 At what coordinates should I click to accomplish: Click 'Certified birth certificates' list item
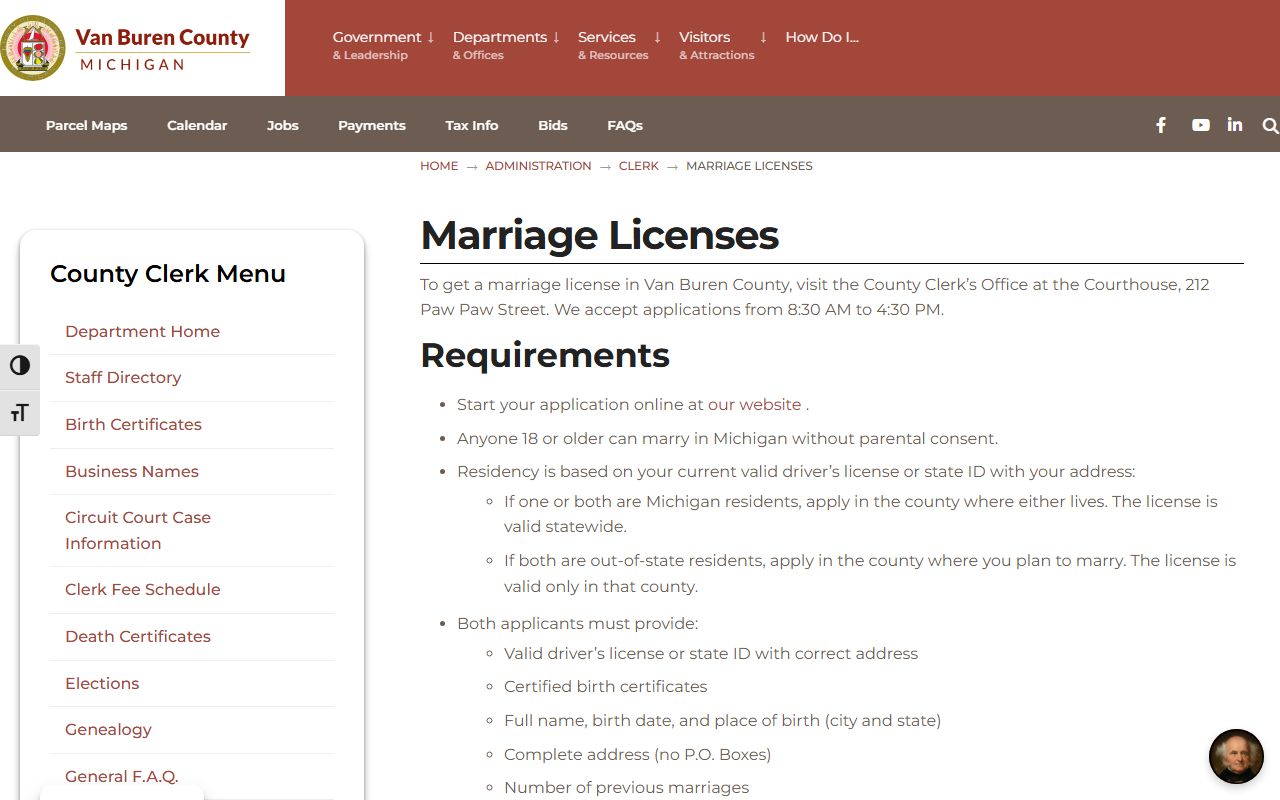coord(605,687)
